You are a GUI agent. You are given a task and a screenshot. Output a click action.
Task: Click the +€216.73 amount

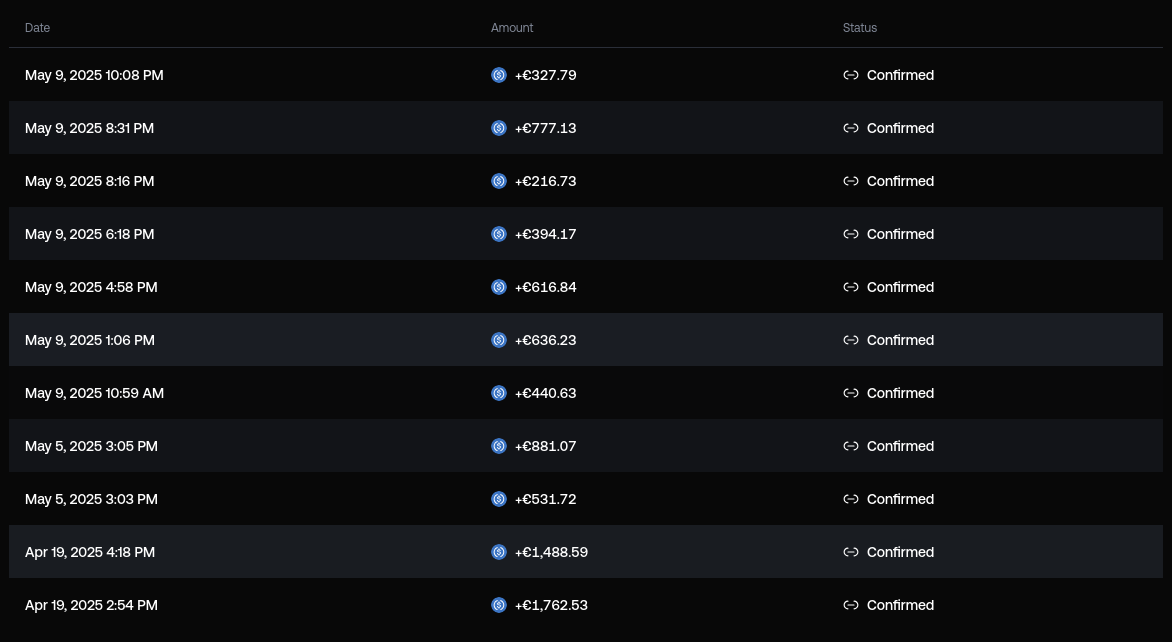[x=545, y=181]
